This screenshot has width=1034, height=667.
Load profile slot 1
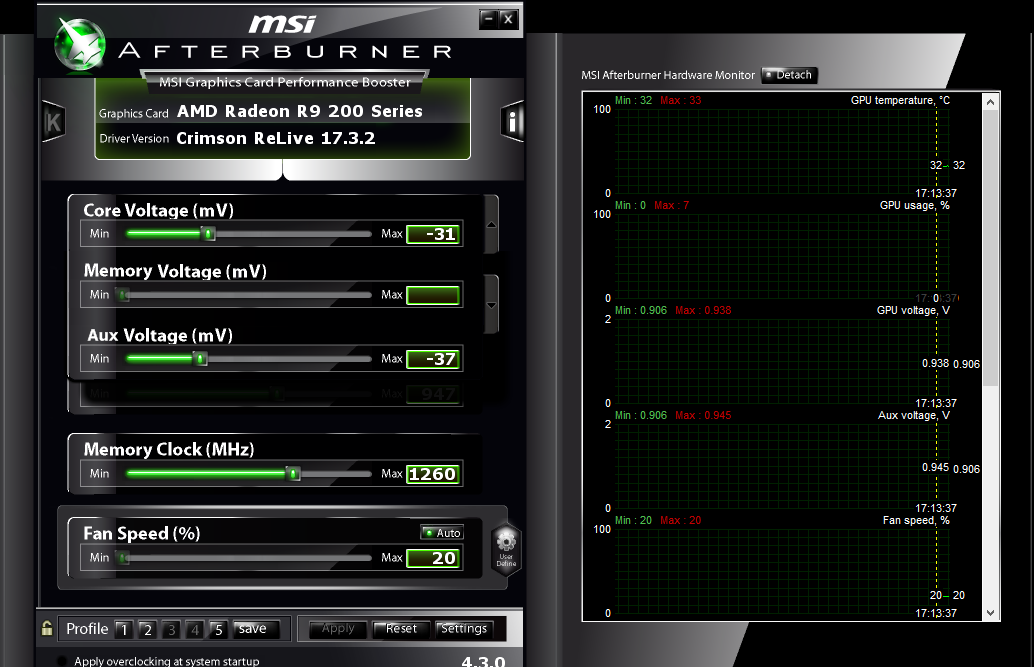pyautogui.click(x=124, y=629)
